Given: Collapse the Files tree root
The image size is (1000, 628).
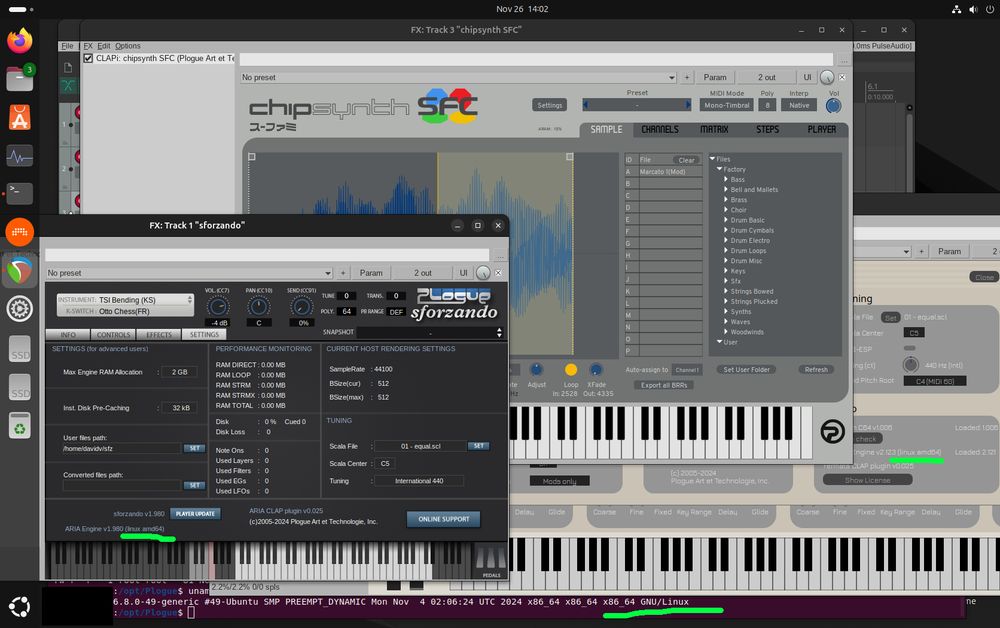Looking at the screenshot, I should pyautogui.click(x=712, y=159).
